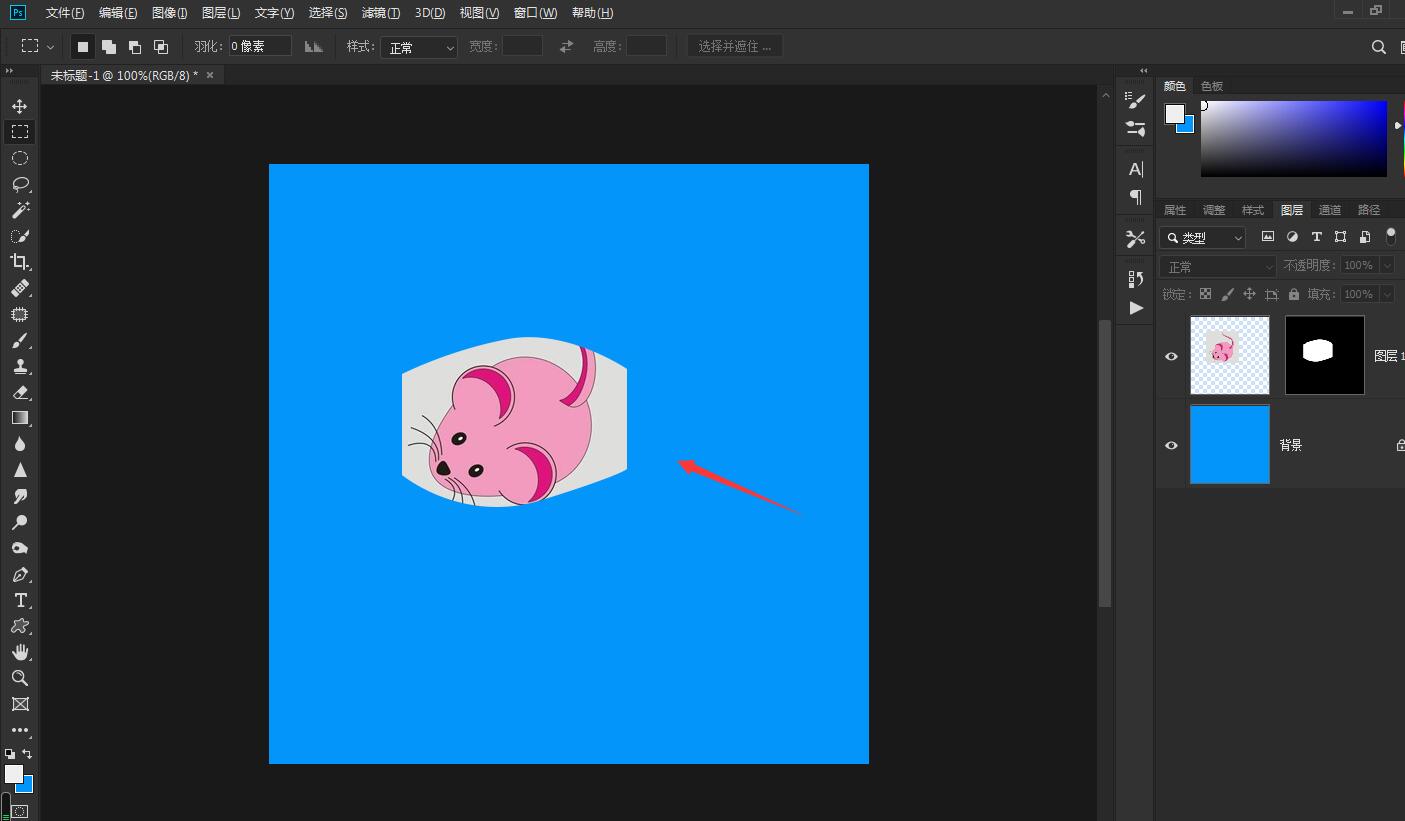Select the Eraser tool
Image resolution: width=1405 pixels, height=821 pixels.
tap(20, 392)
